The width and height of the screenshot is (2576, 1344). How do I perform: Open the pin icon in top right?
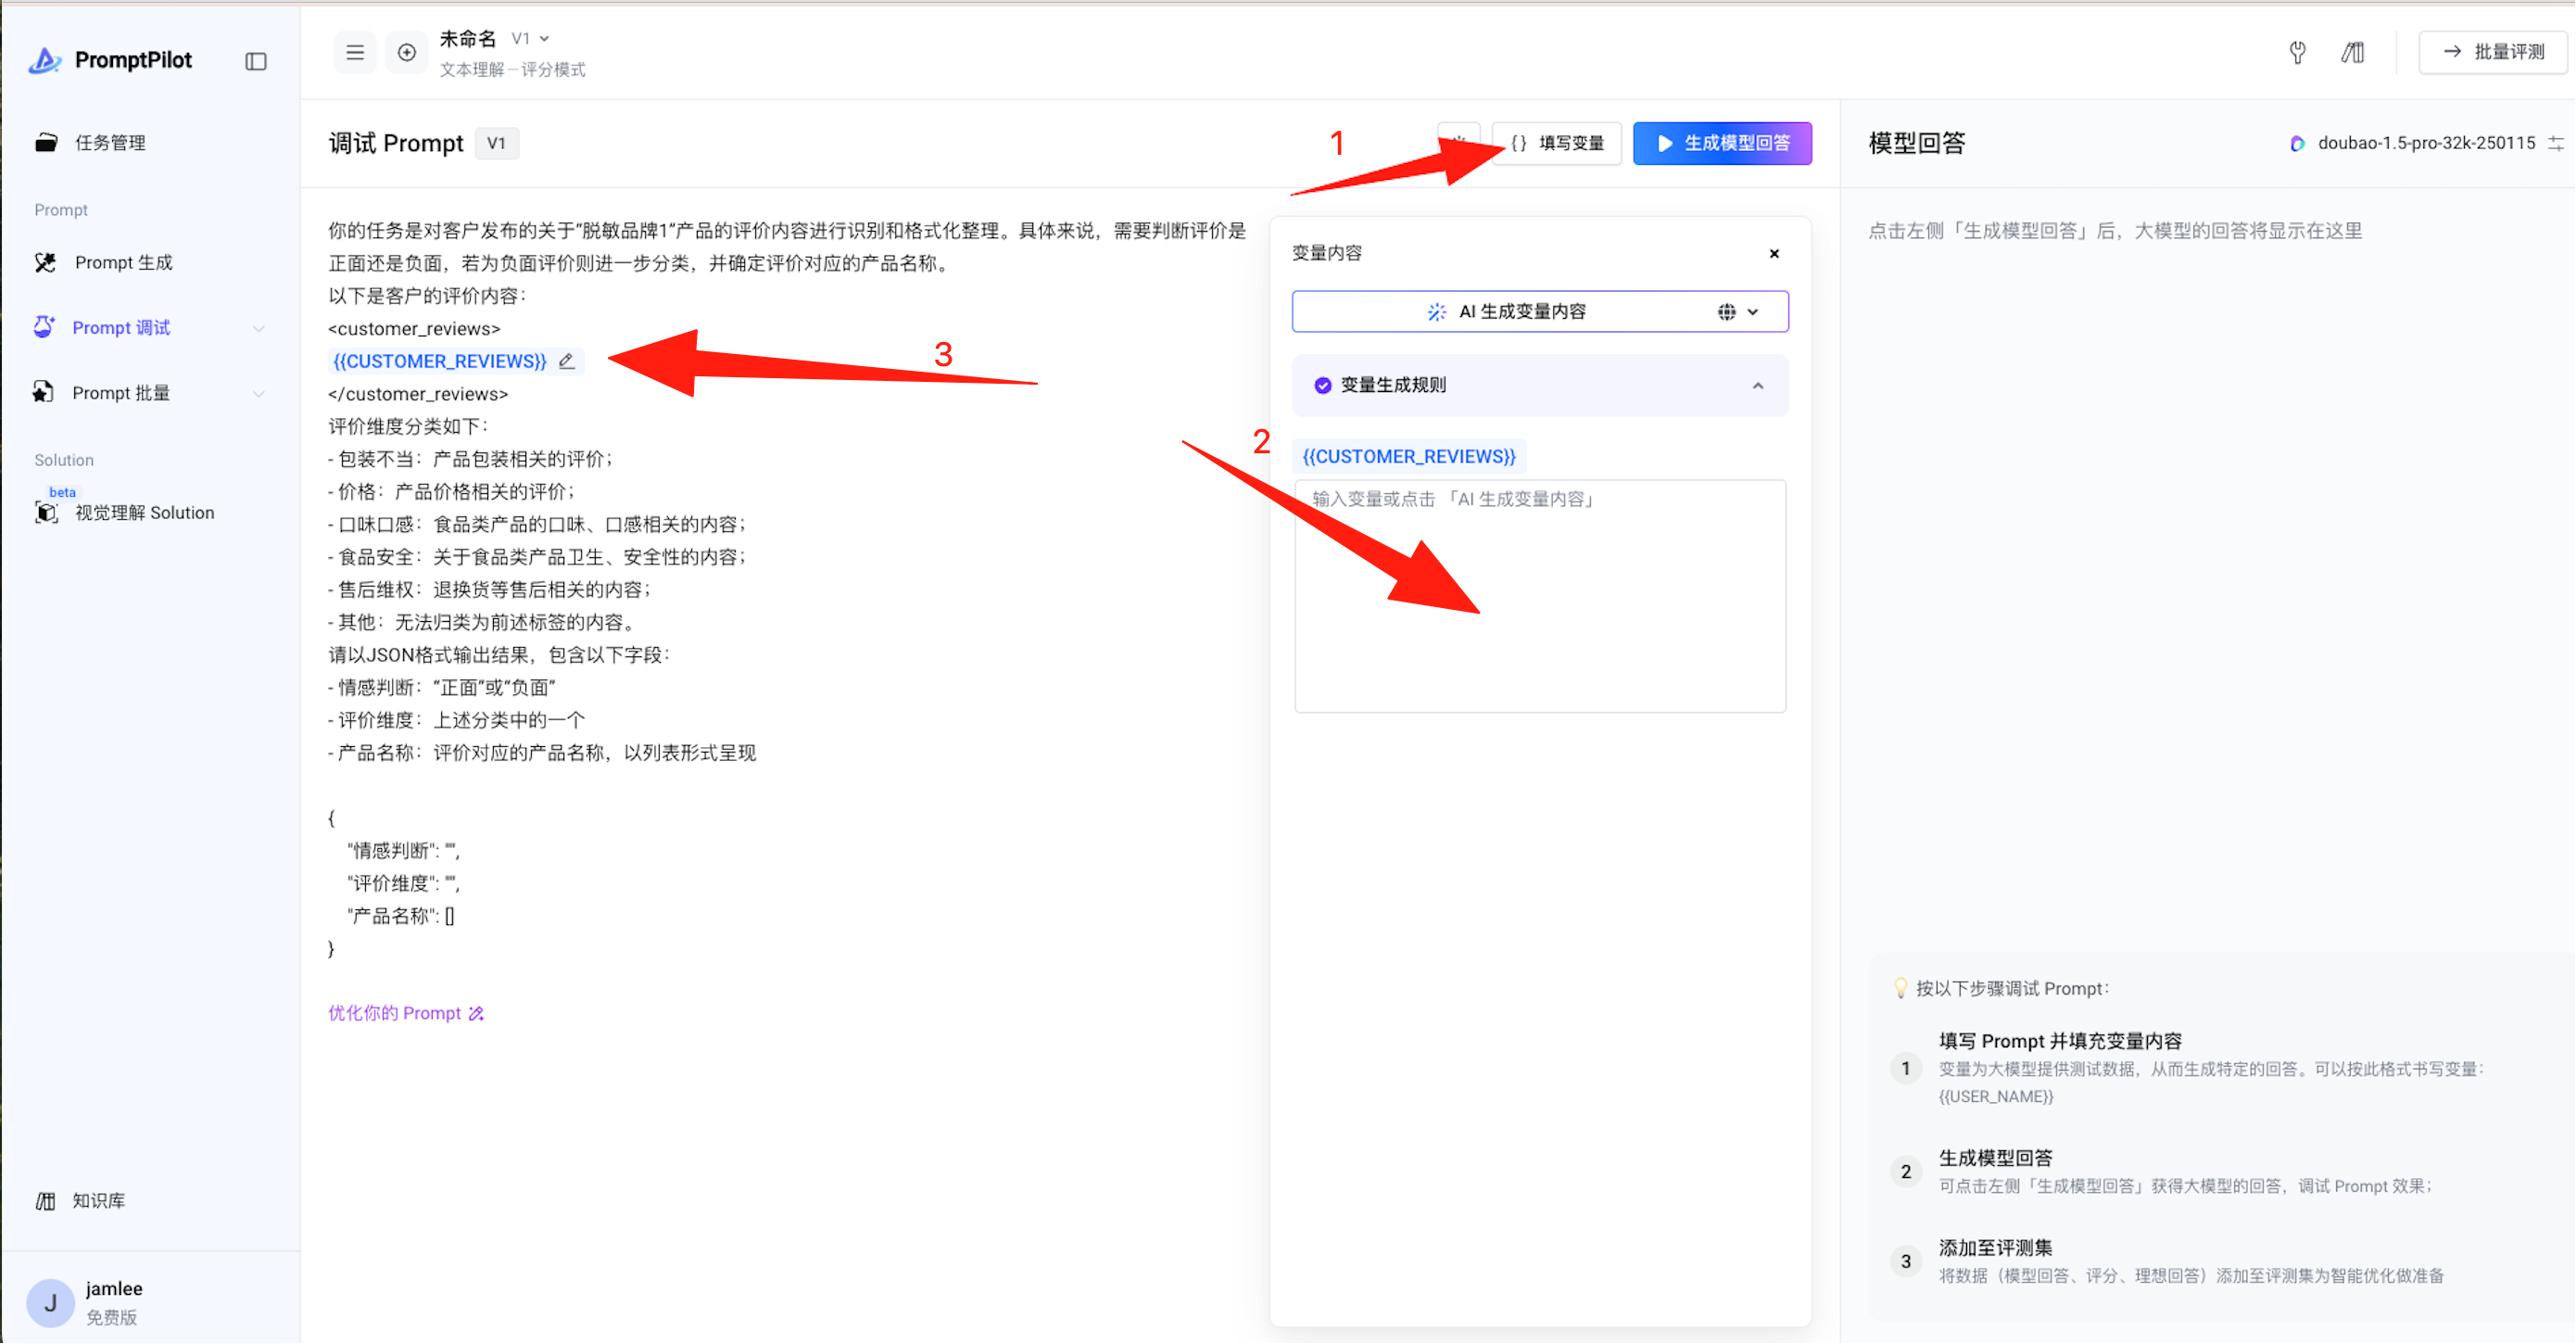coord(2297,52)
